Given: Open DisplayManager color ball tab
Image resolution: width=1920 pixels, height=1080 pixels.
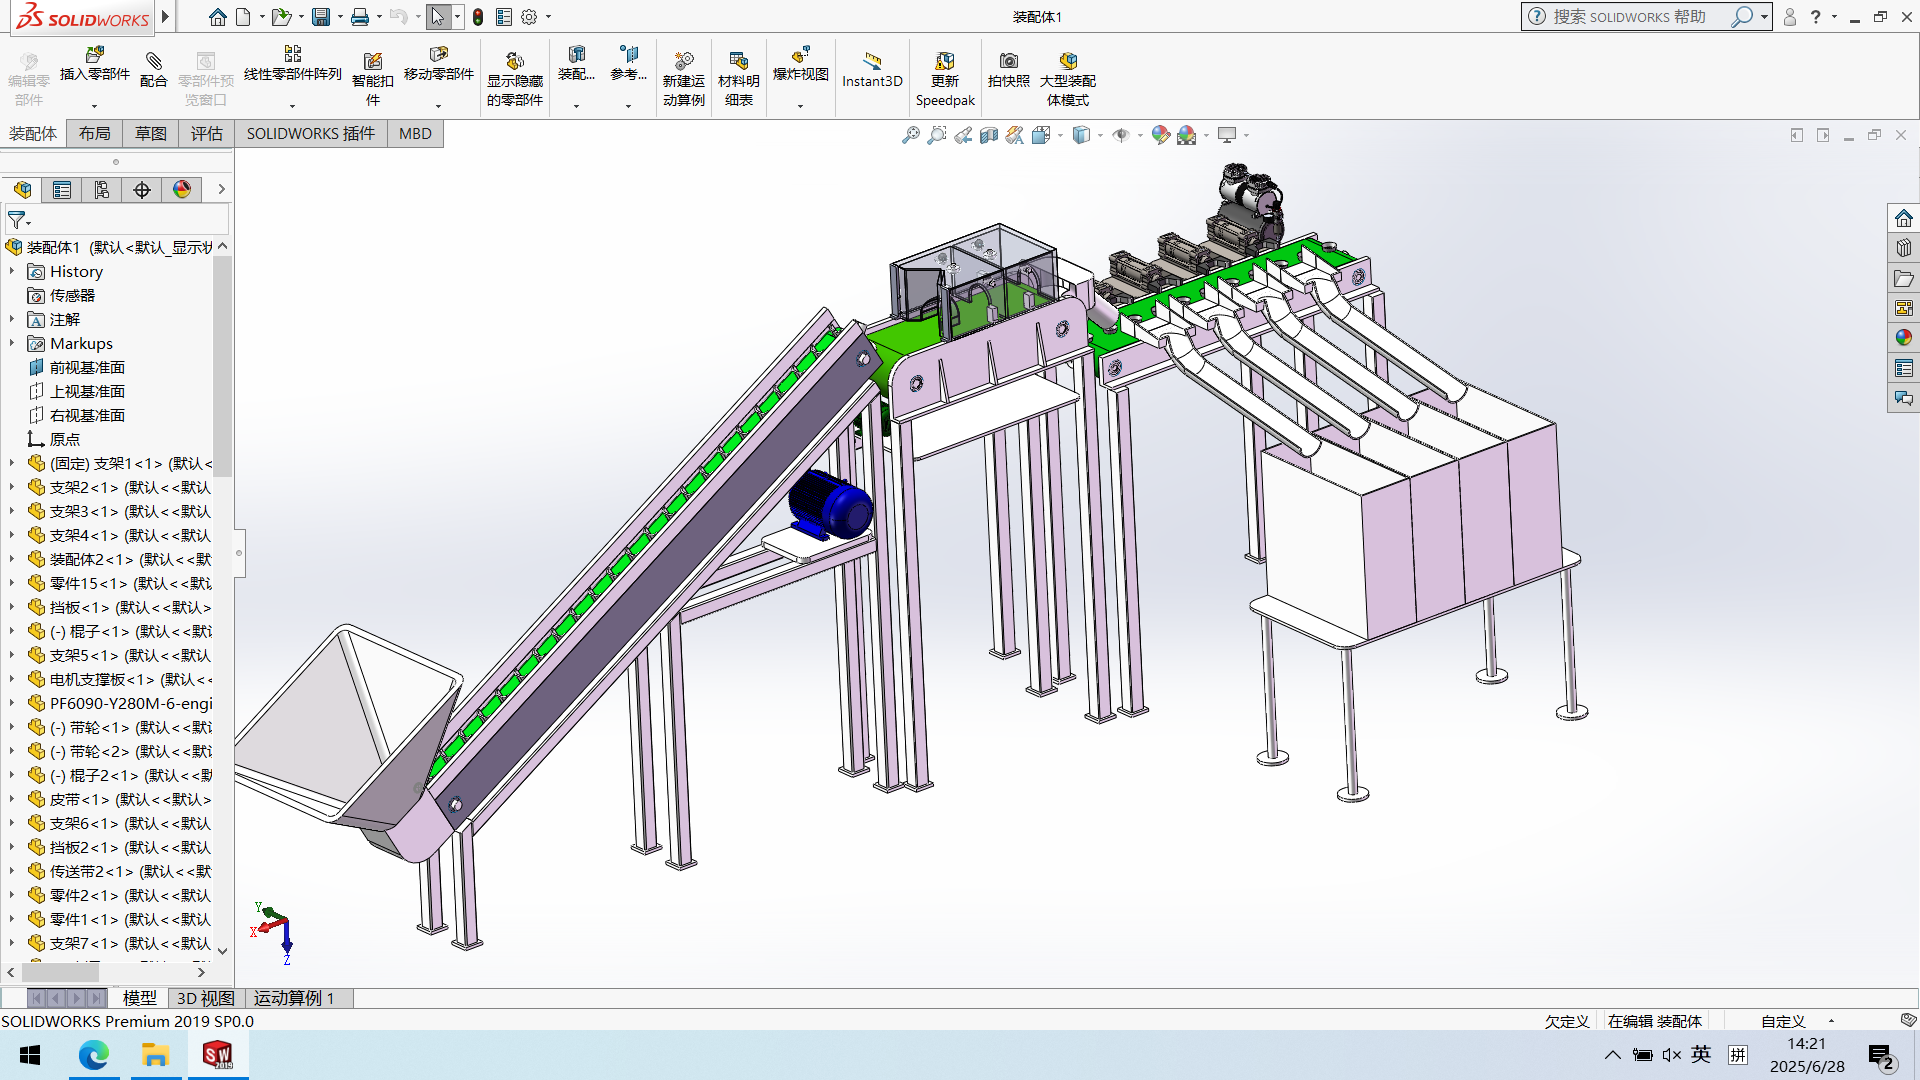Looking at the screenshot, I should coord(182,190).
